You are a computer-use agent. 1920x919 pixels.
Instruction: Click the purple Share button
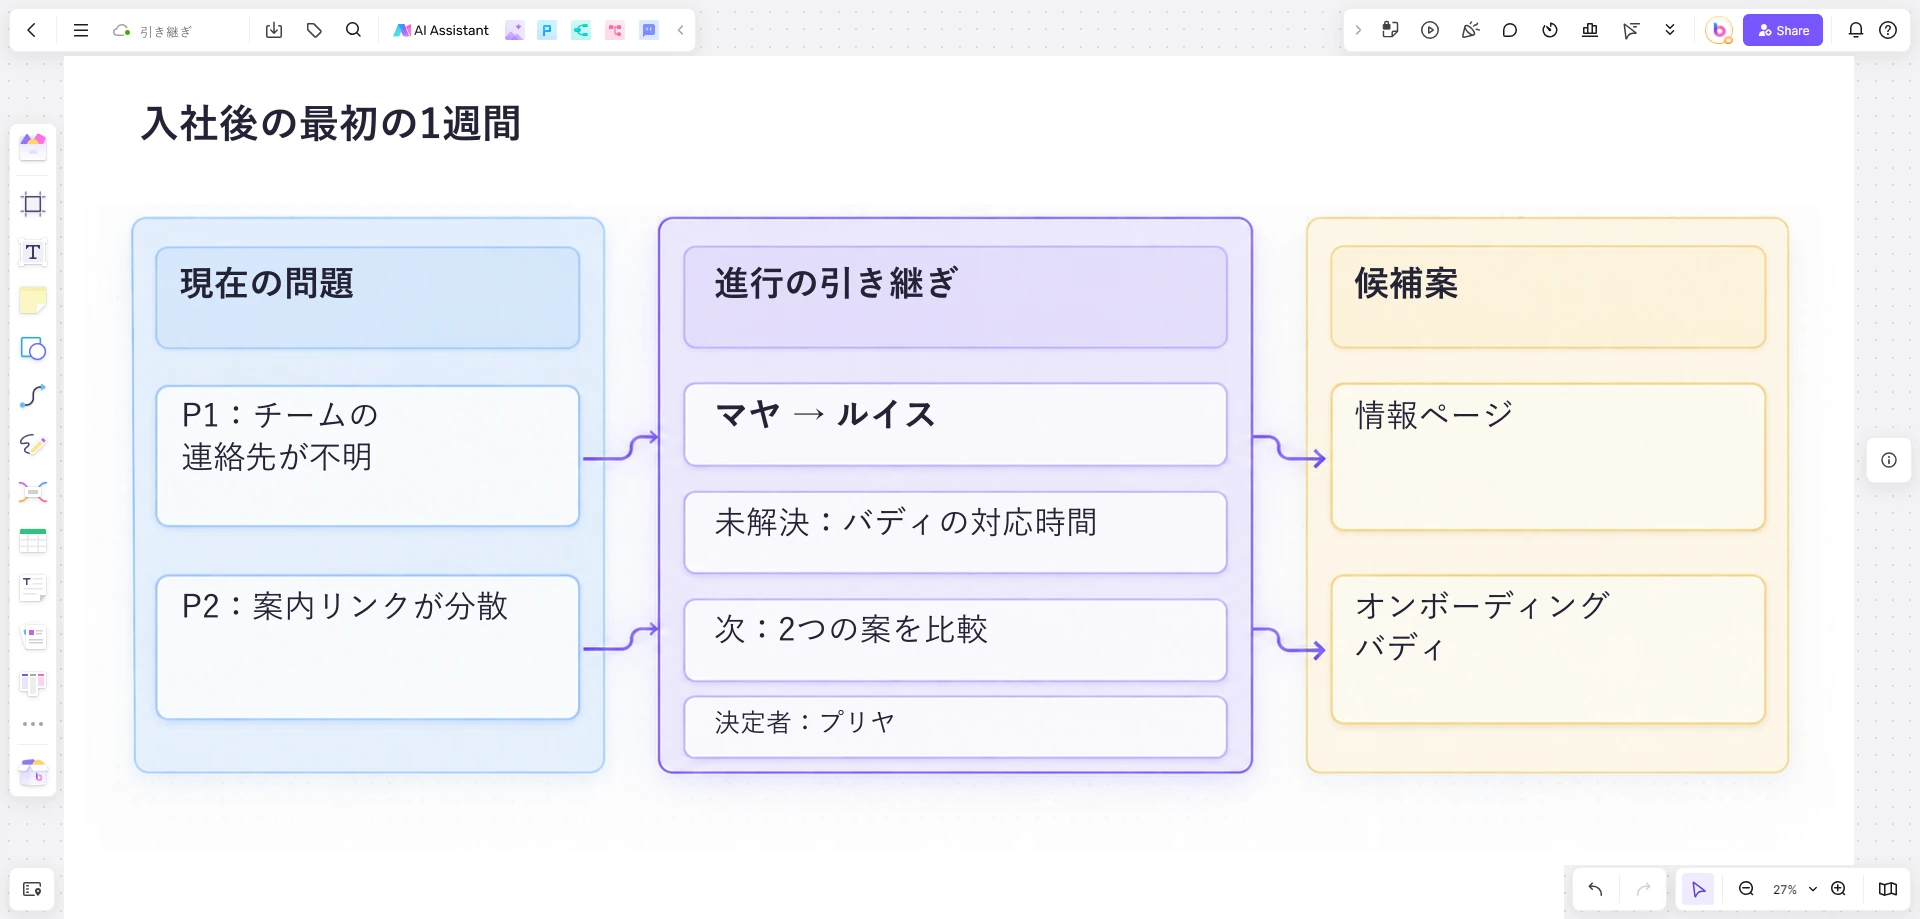[x=1783, y=30]
